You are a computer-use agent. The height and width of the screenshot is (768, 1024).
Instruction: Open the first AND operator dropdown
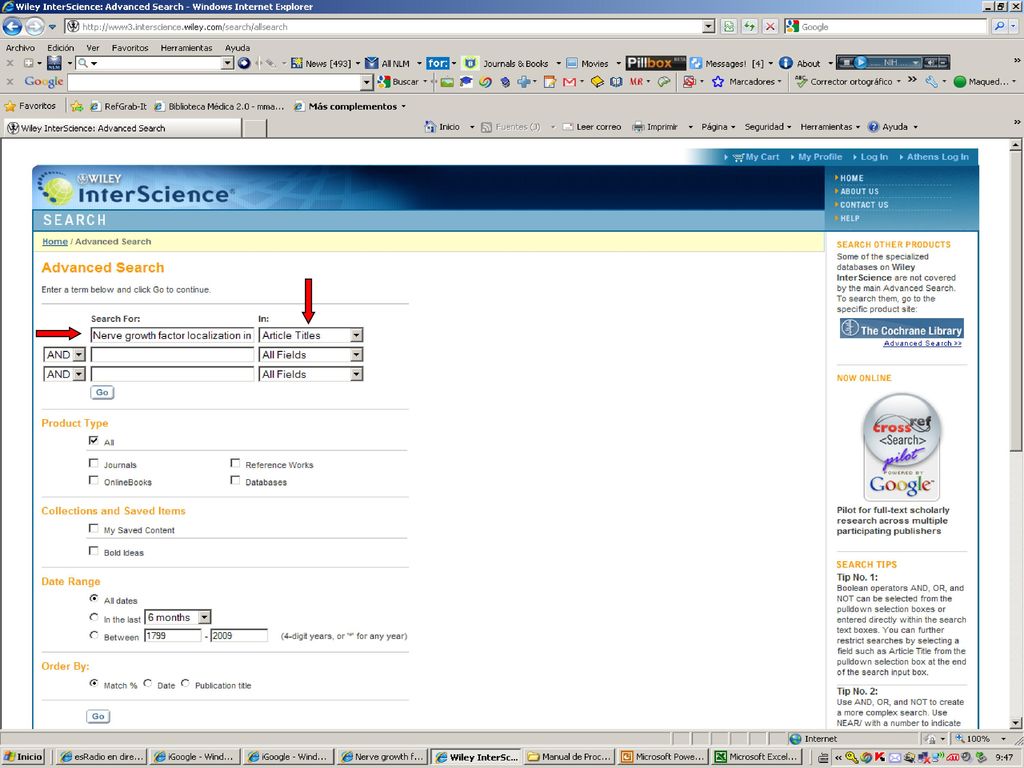(65, 355)
